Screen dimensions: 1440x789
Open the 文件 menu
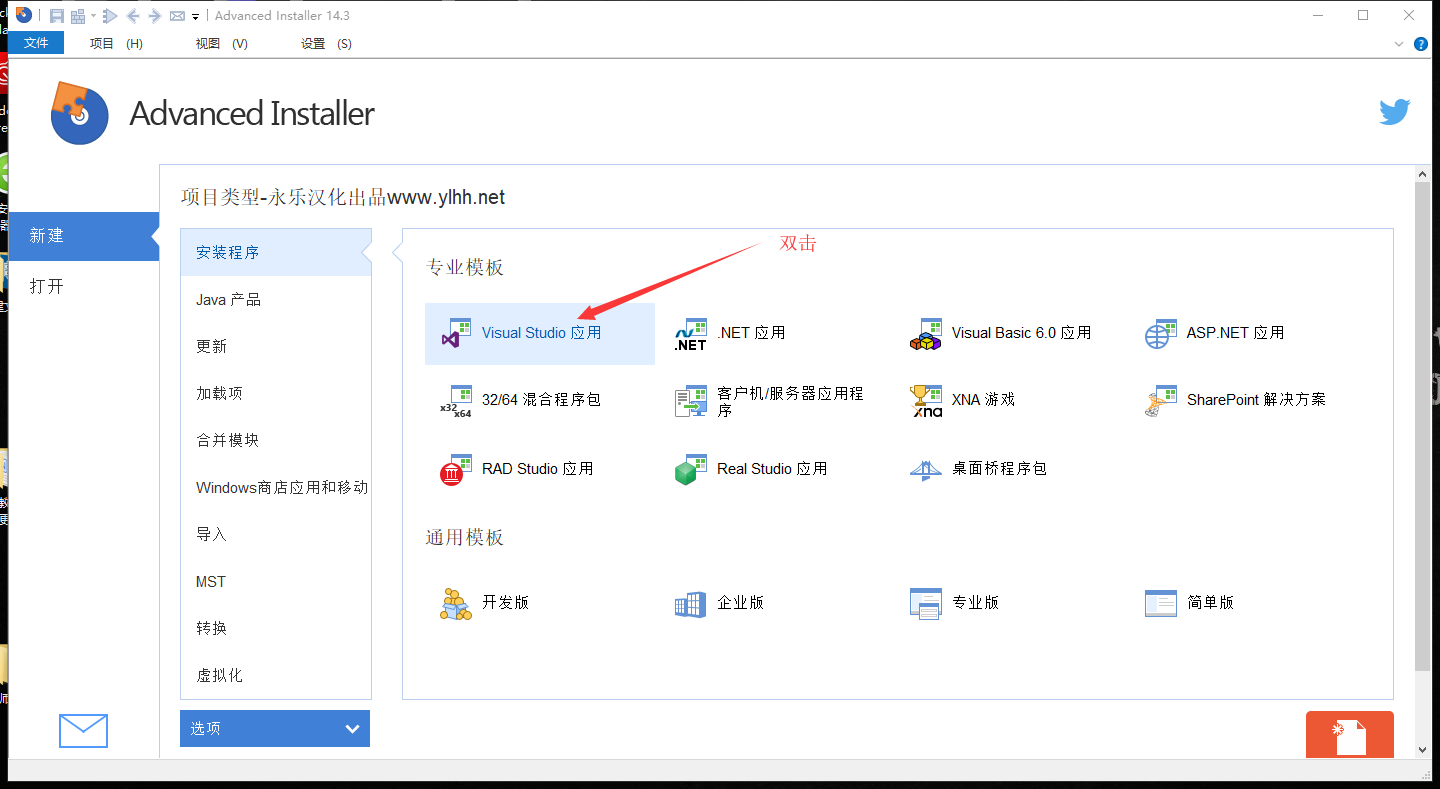[36, 43]
